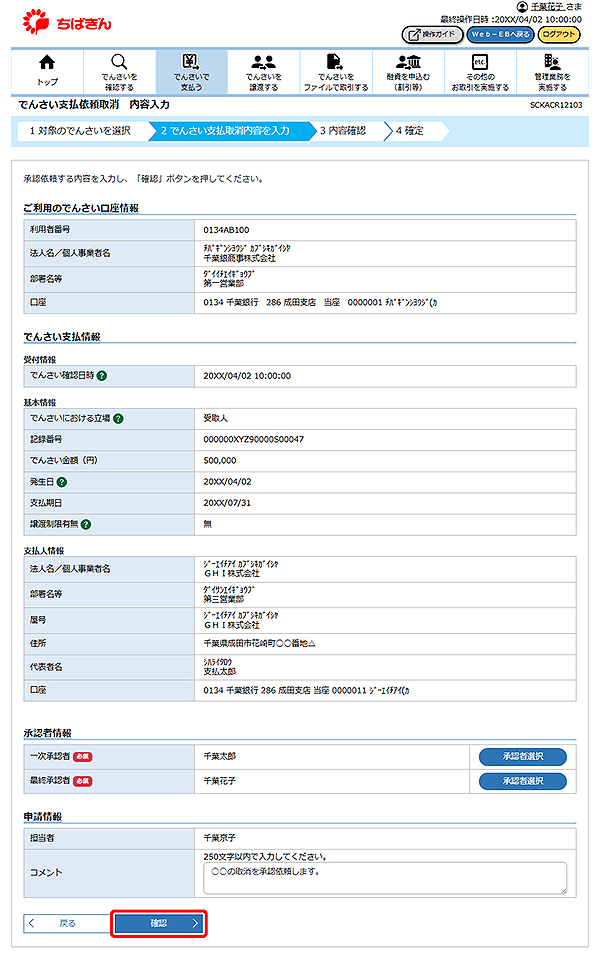Click user number 0134AB100
This screenshot has height=959, width=600.
[x=226, y=230]
